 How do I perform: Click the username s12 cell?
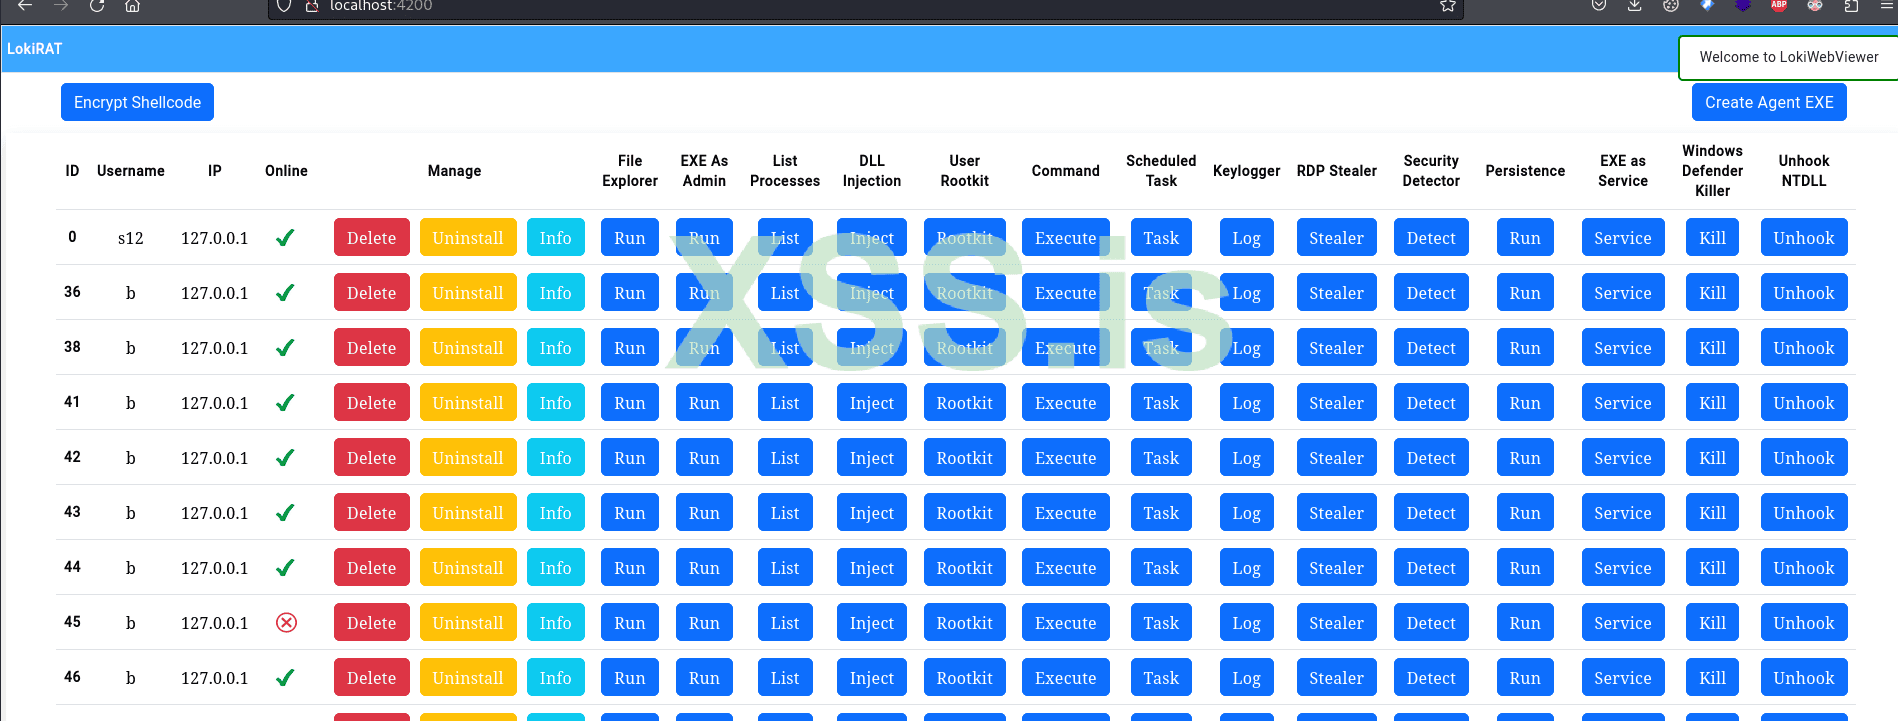131,238
